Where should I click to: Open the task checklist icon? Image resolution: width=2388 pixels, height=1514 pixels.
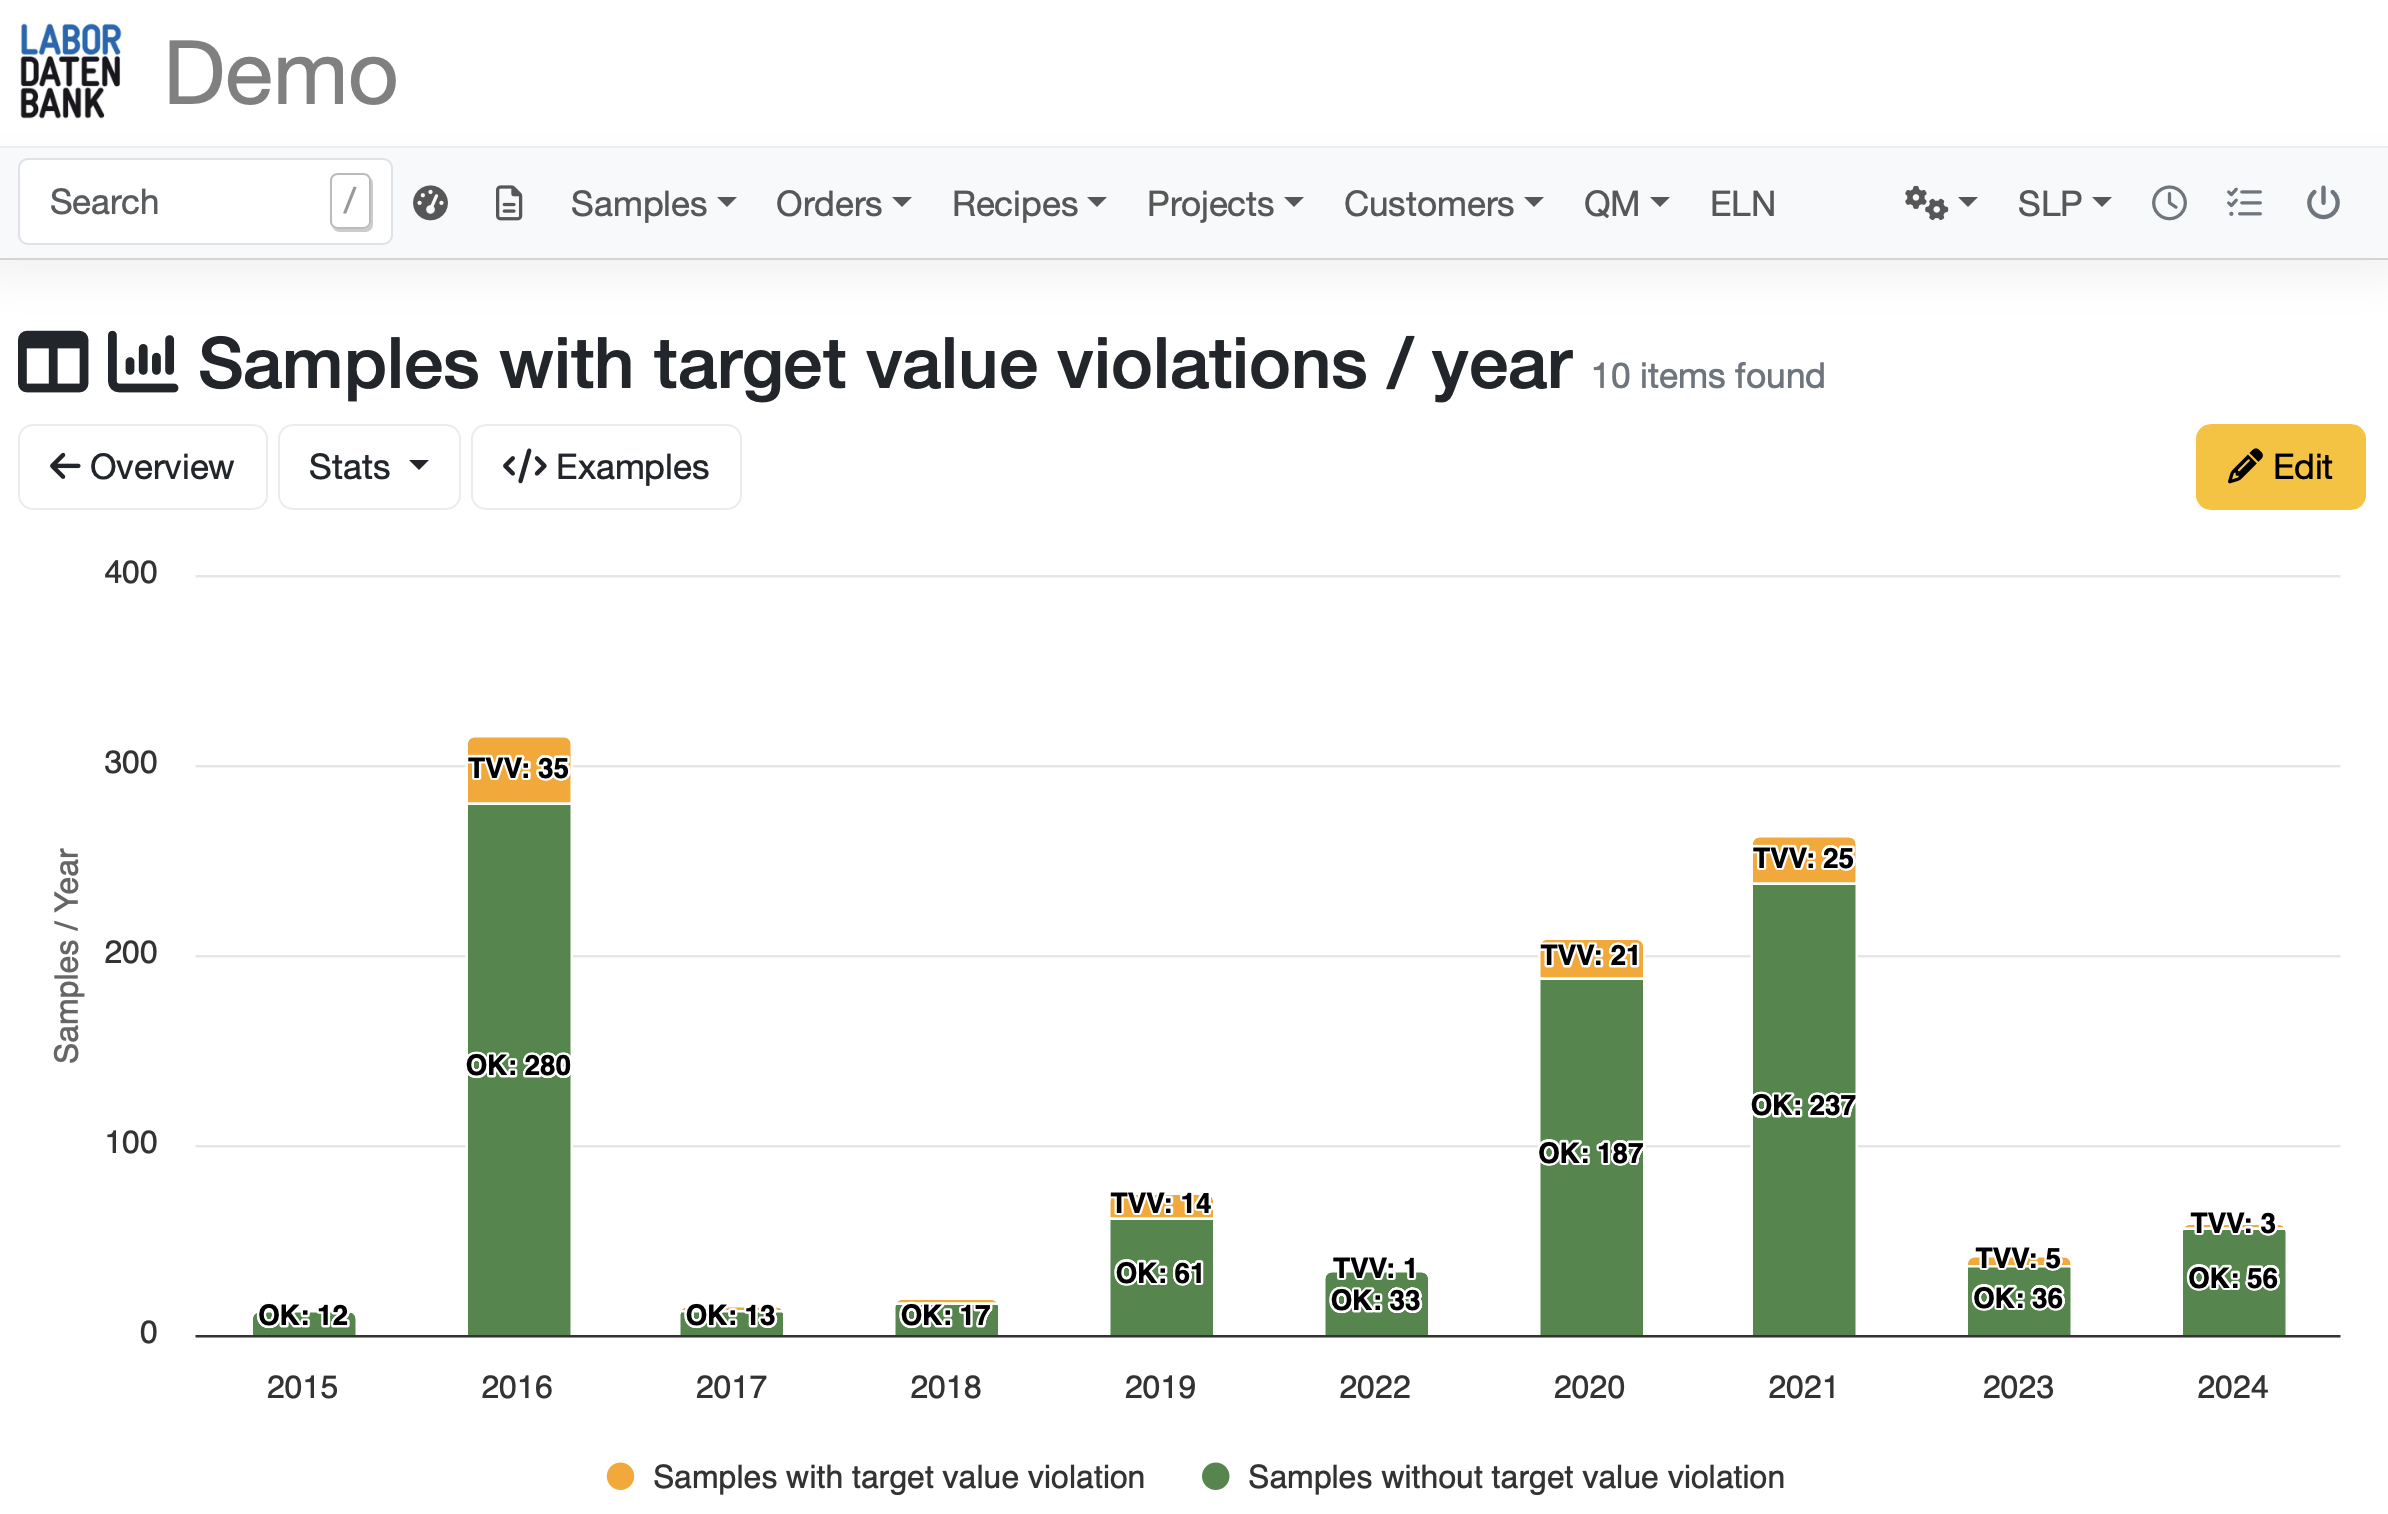click(2244, 203)
